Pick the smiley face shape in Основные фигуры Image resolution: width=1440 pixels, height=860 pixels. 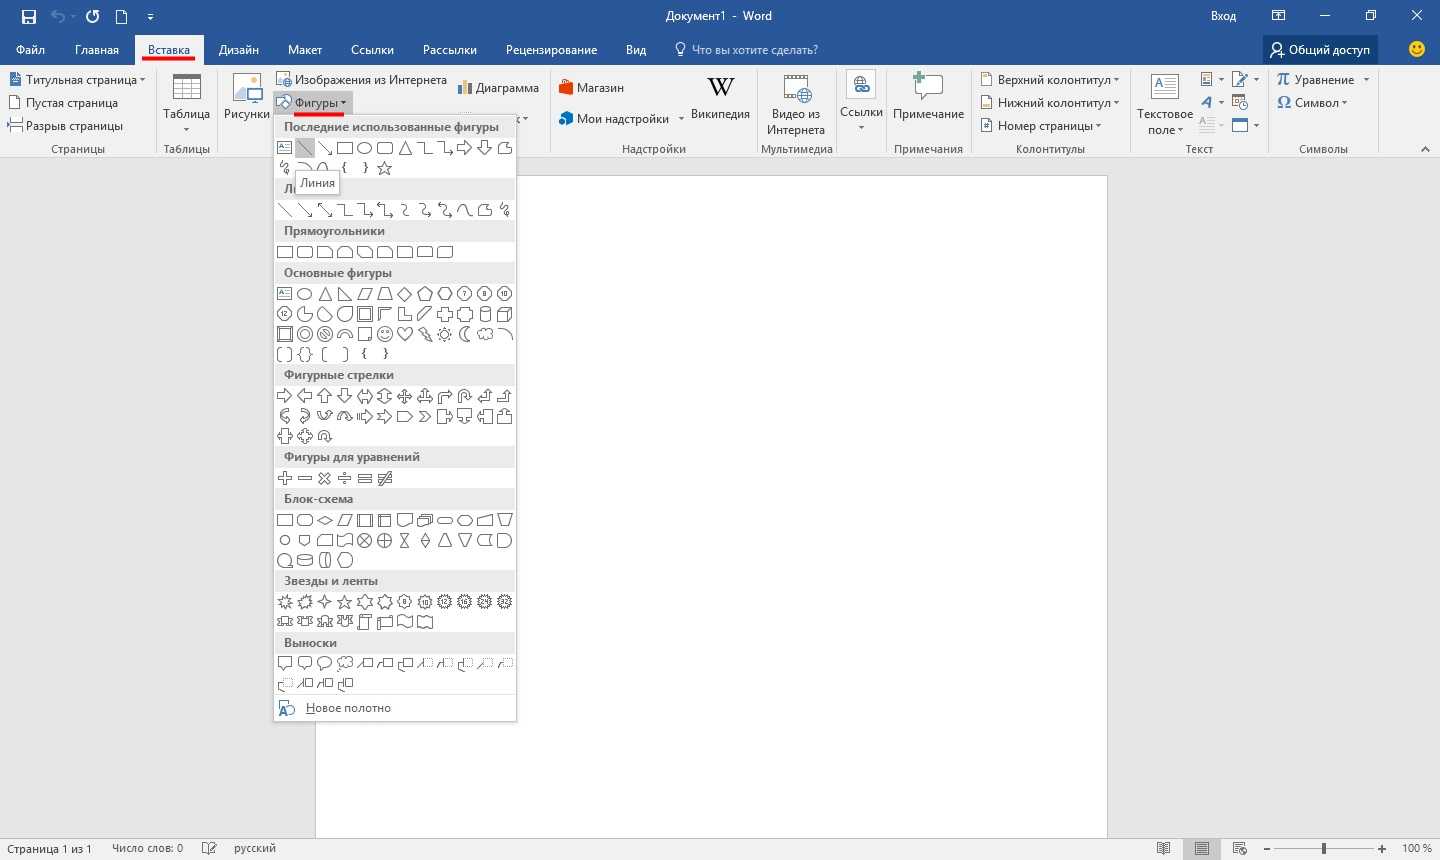point(385,334)
